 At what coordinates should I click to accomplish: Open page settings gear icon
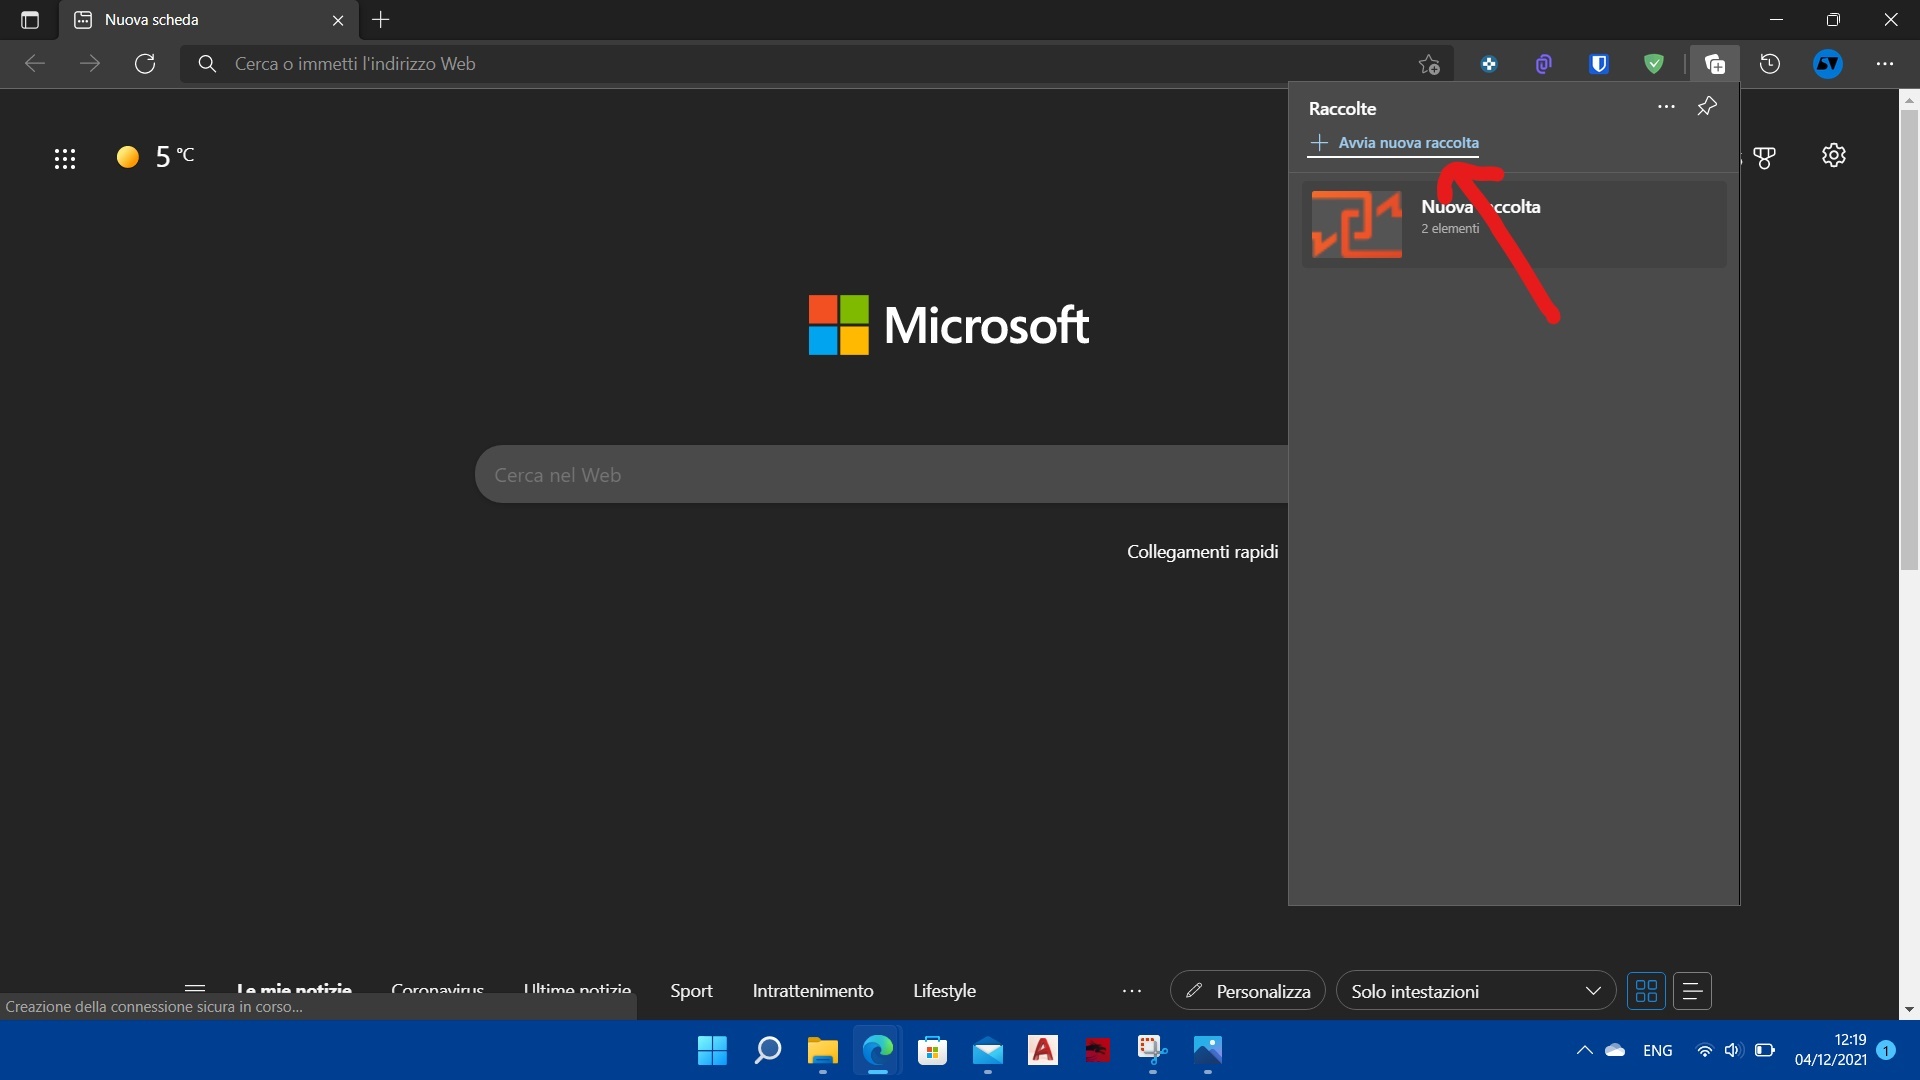click(x=1834, y=156)
